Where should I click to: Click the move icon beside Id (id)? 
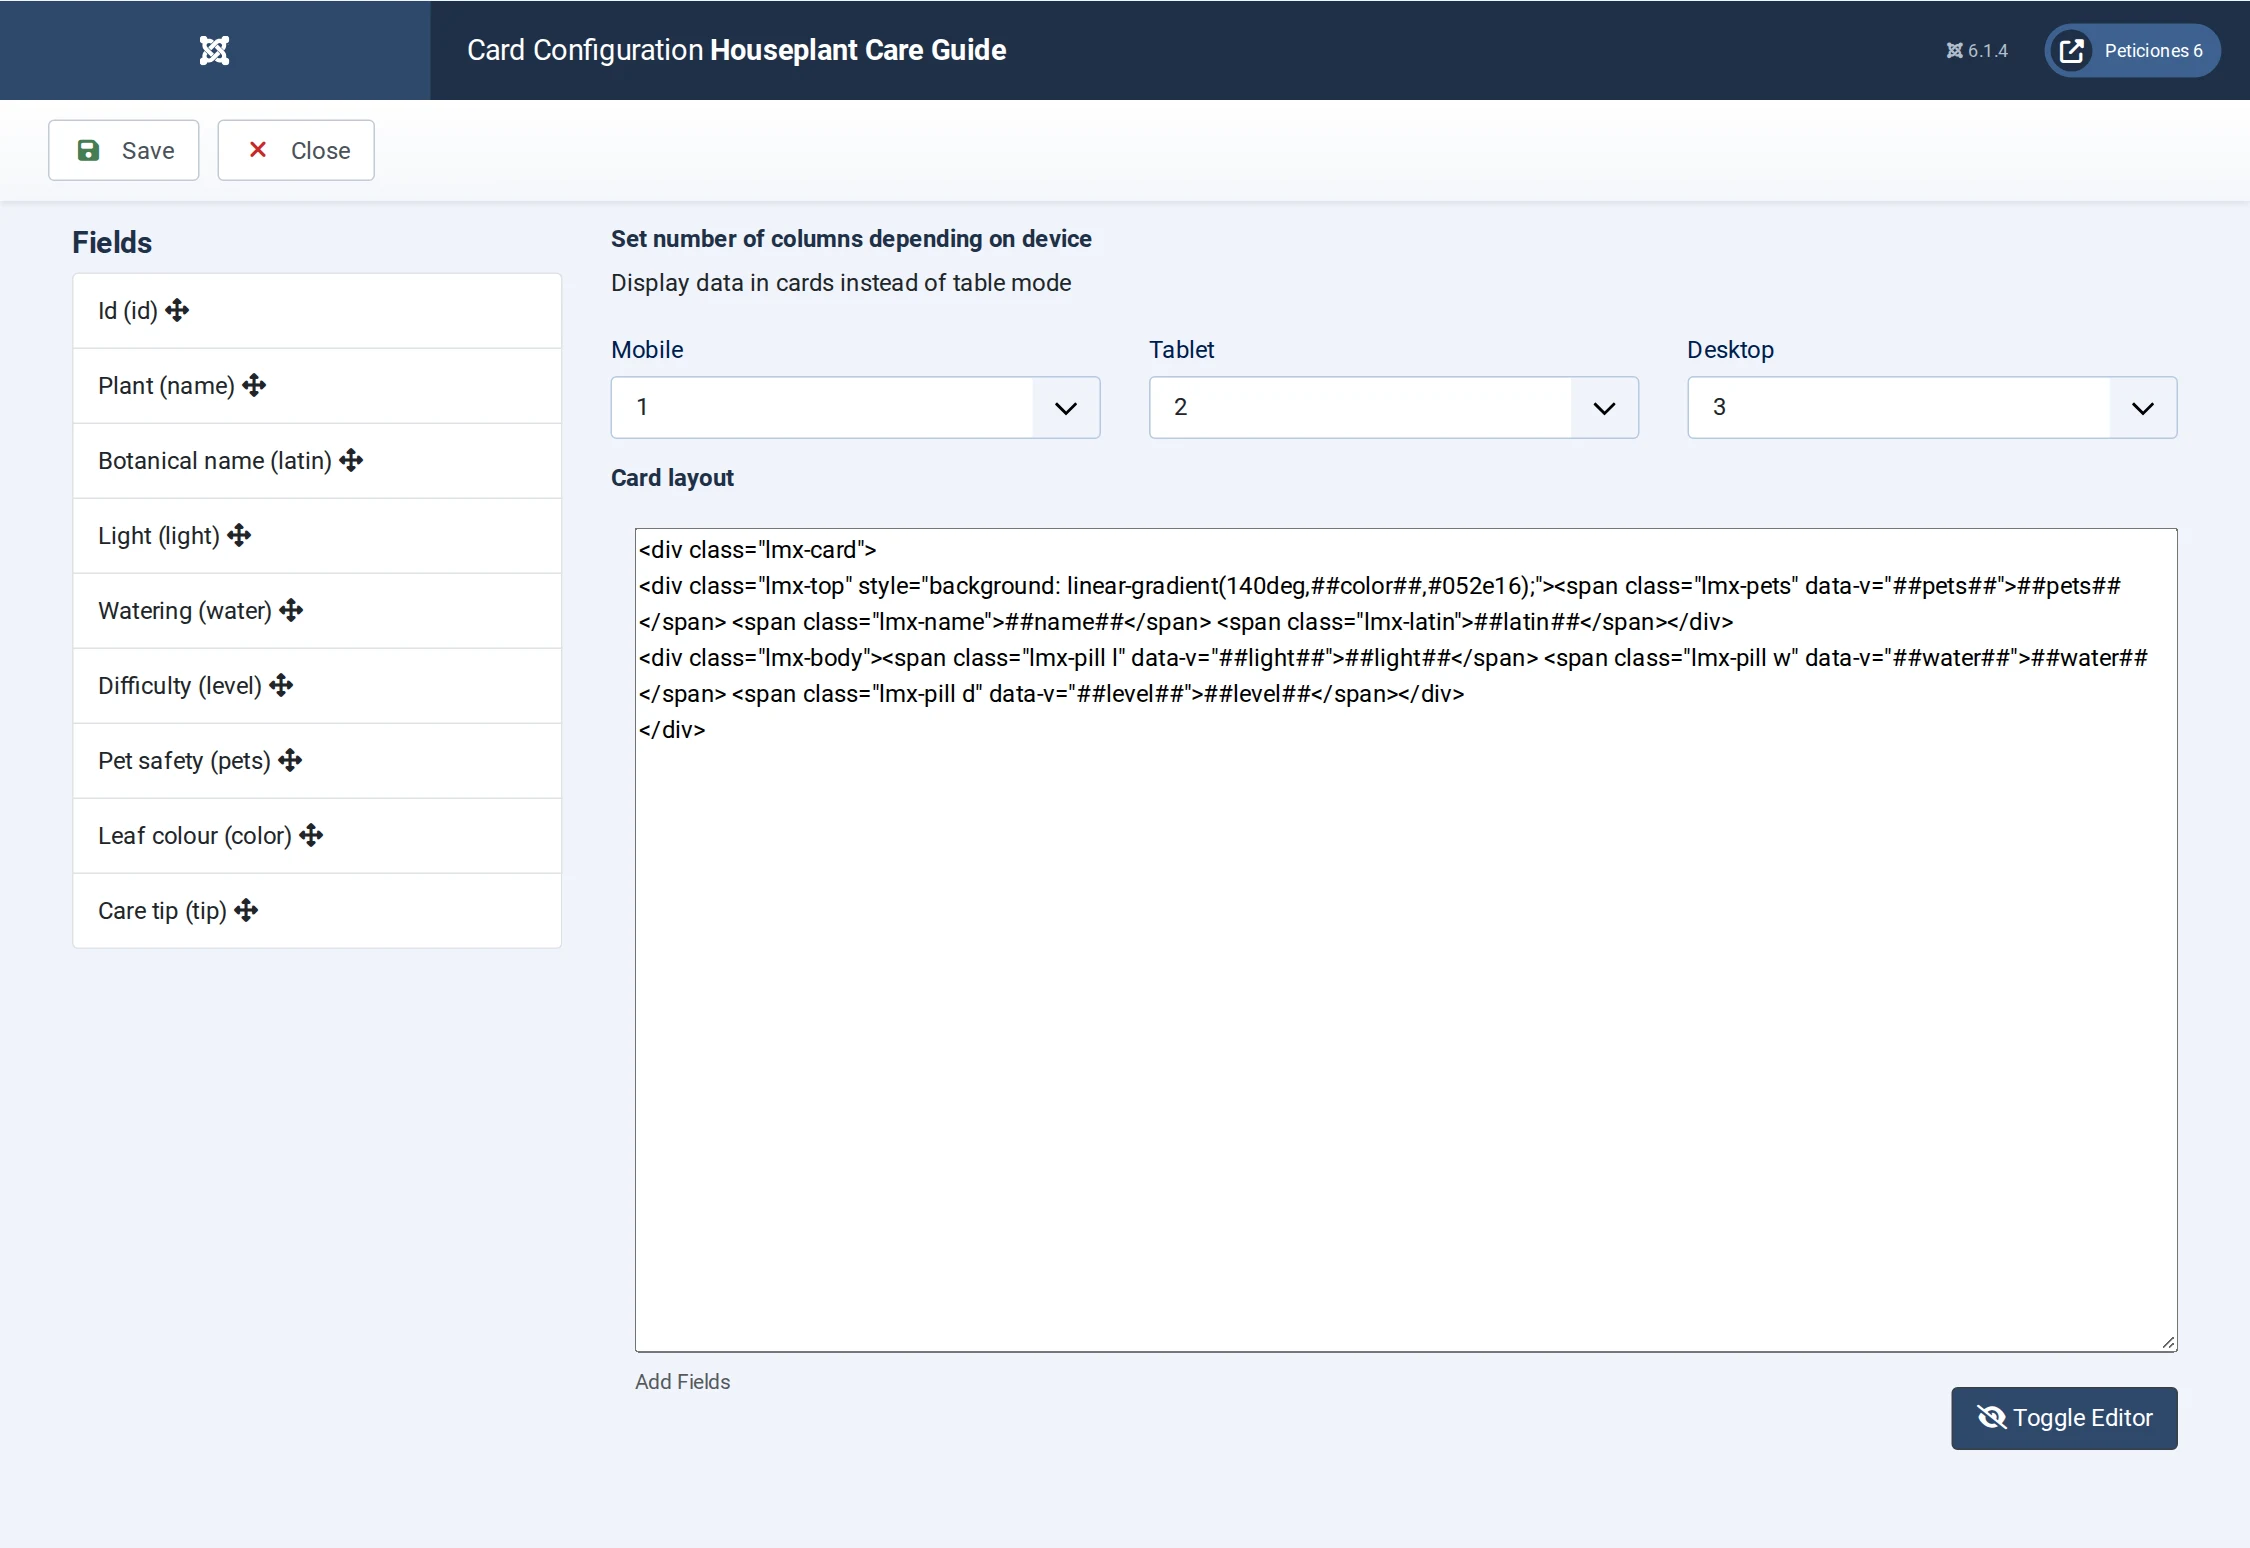(x=178, y=311)
